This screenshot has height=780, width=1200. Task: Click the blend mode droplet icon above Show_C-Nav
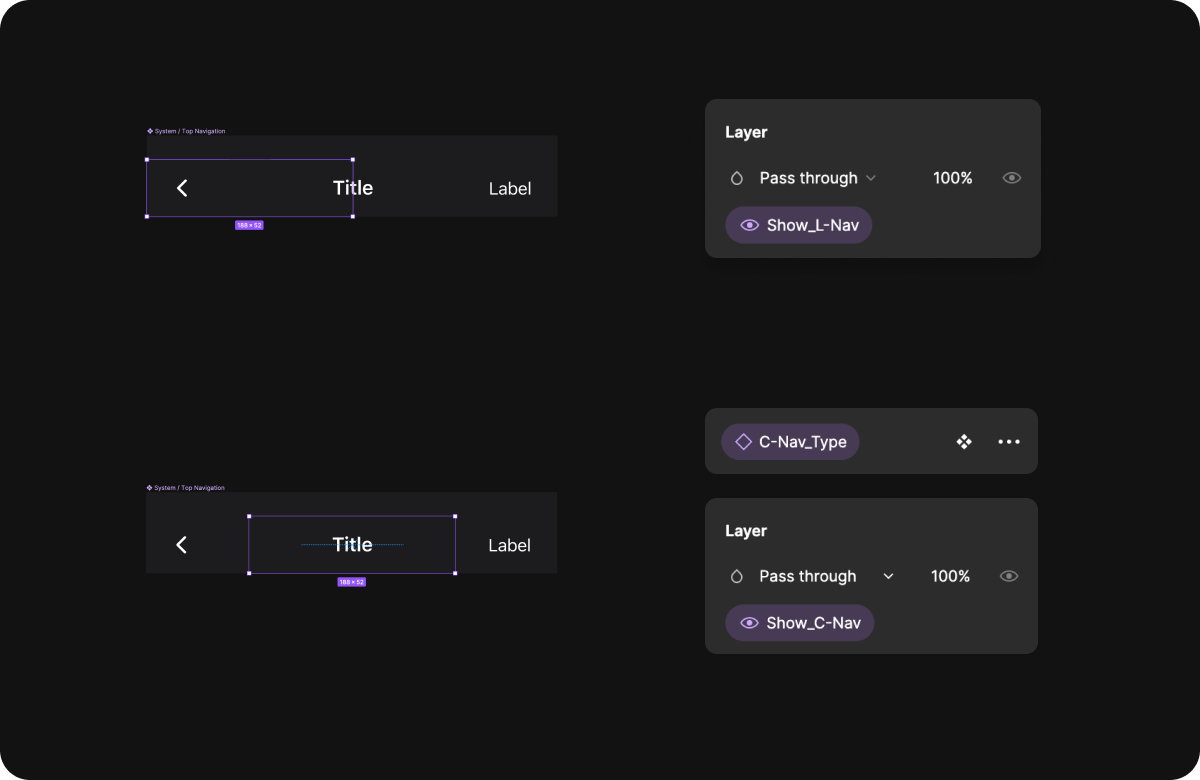click(737, 576)
